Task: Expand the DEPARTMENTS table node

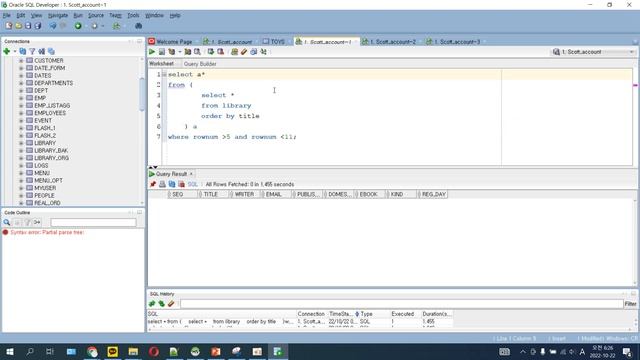Action: [x=21, y=83]
